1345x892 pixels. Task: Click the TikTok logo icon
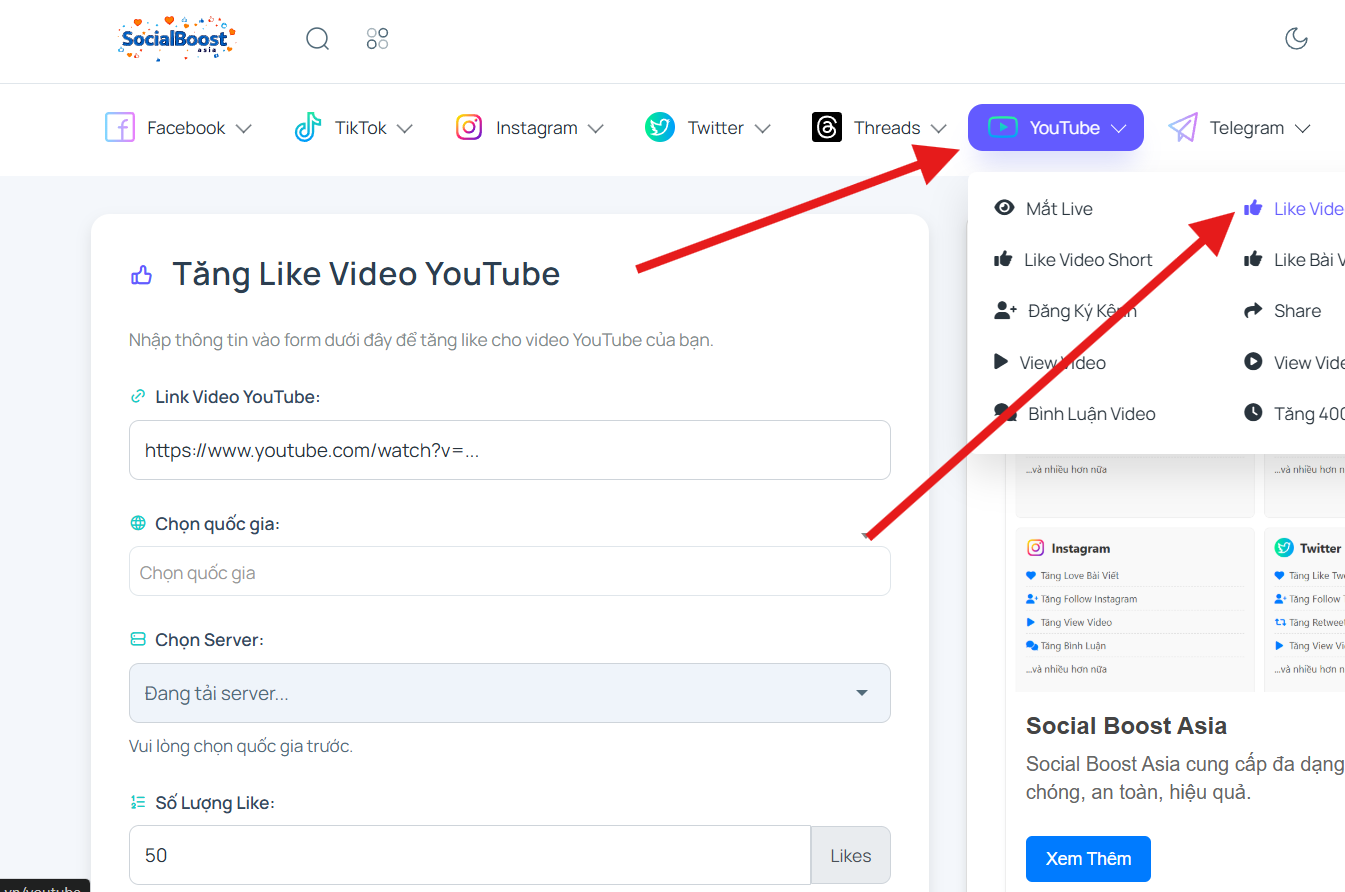click(x=308, y=128)
